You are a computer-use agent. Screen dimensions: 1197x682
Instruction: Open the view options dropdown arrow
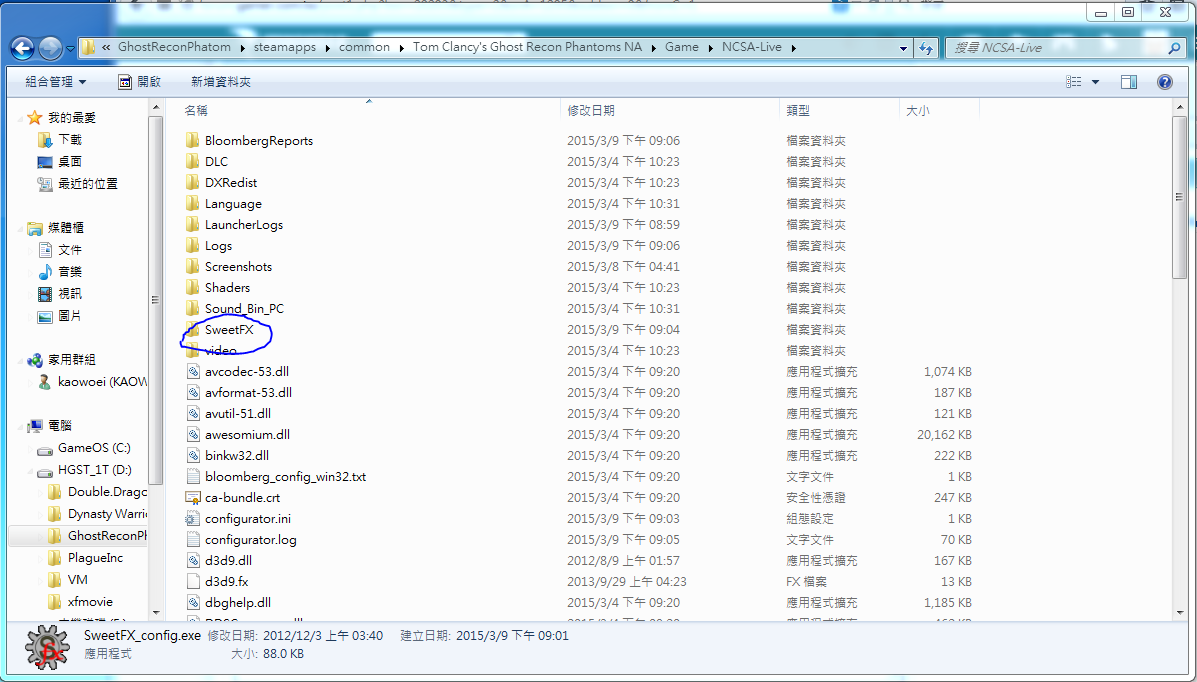[x=1095, y=82]
